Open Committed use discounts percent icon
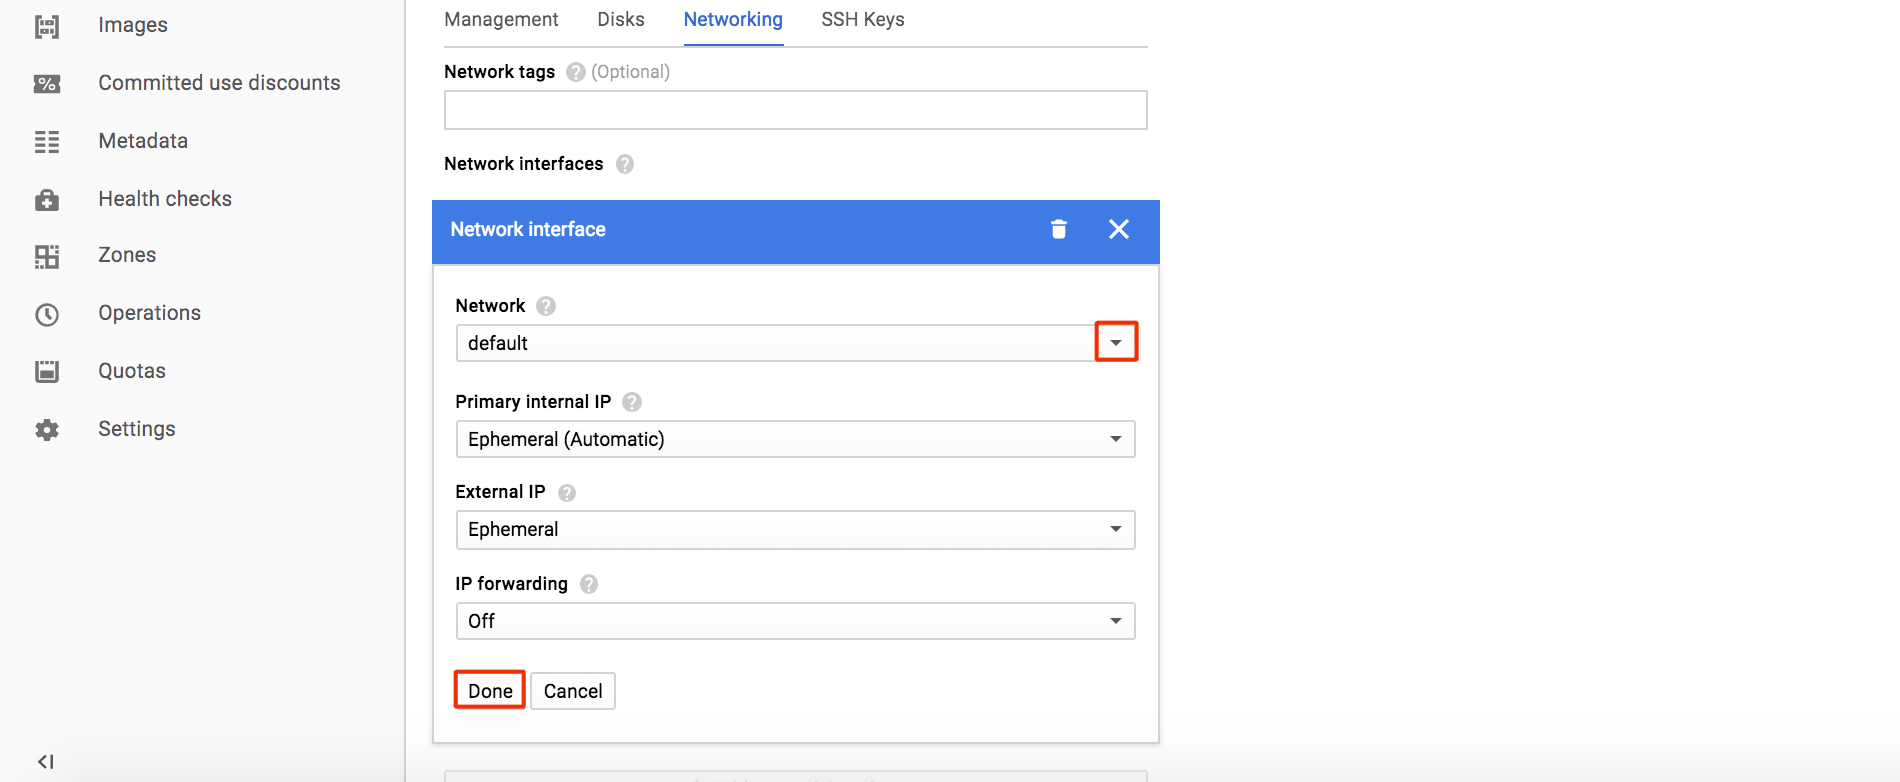This screenshot has width=1900, height=782. click(47, 84)
